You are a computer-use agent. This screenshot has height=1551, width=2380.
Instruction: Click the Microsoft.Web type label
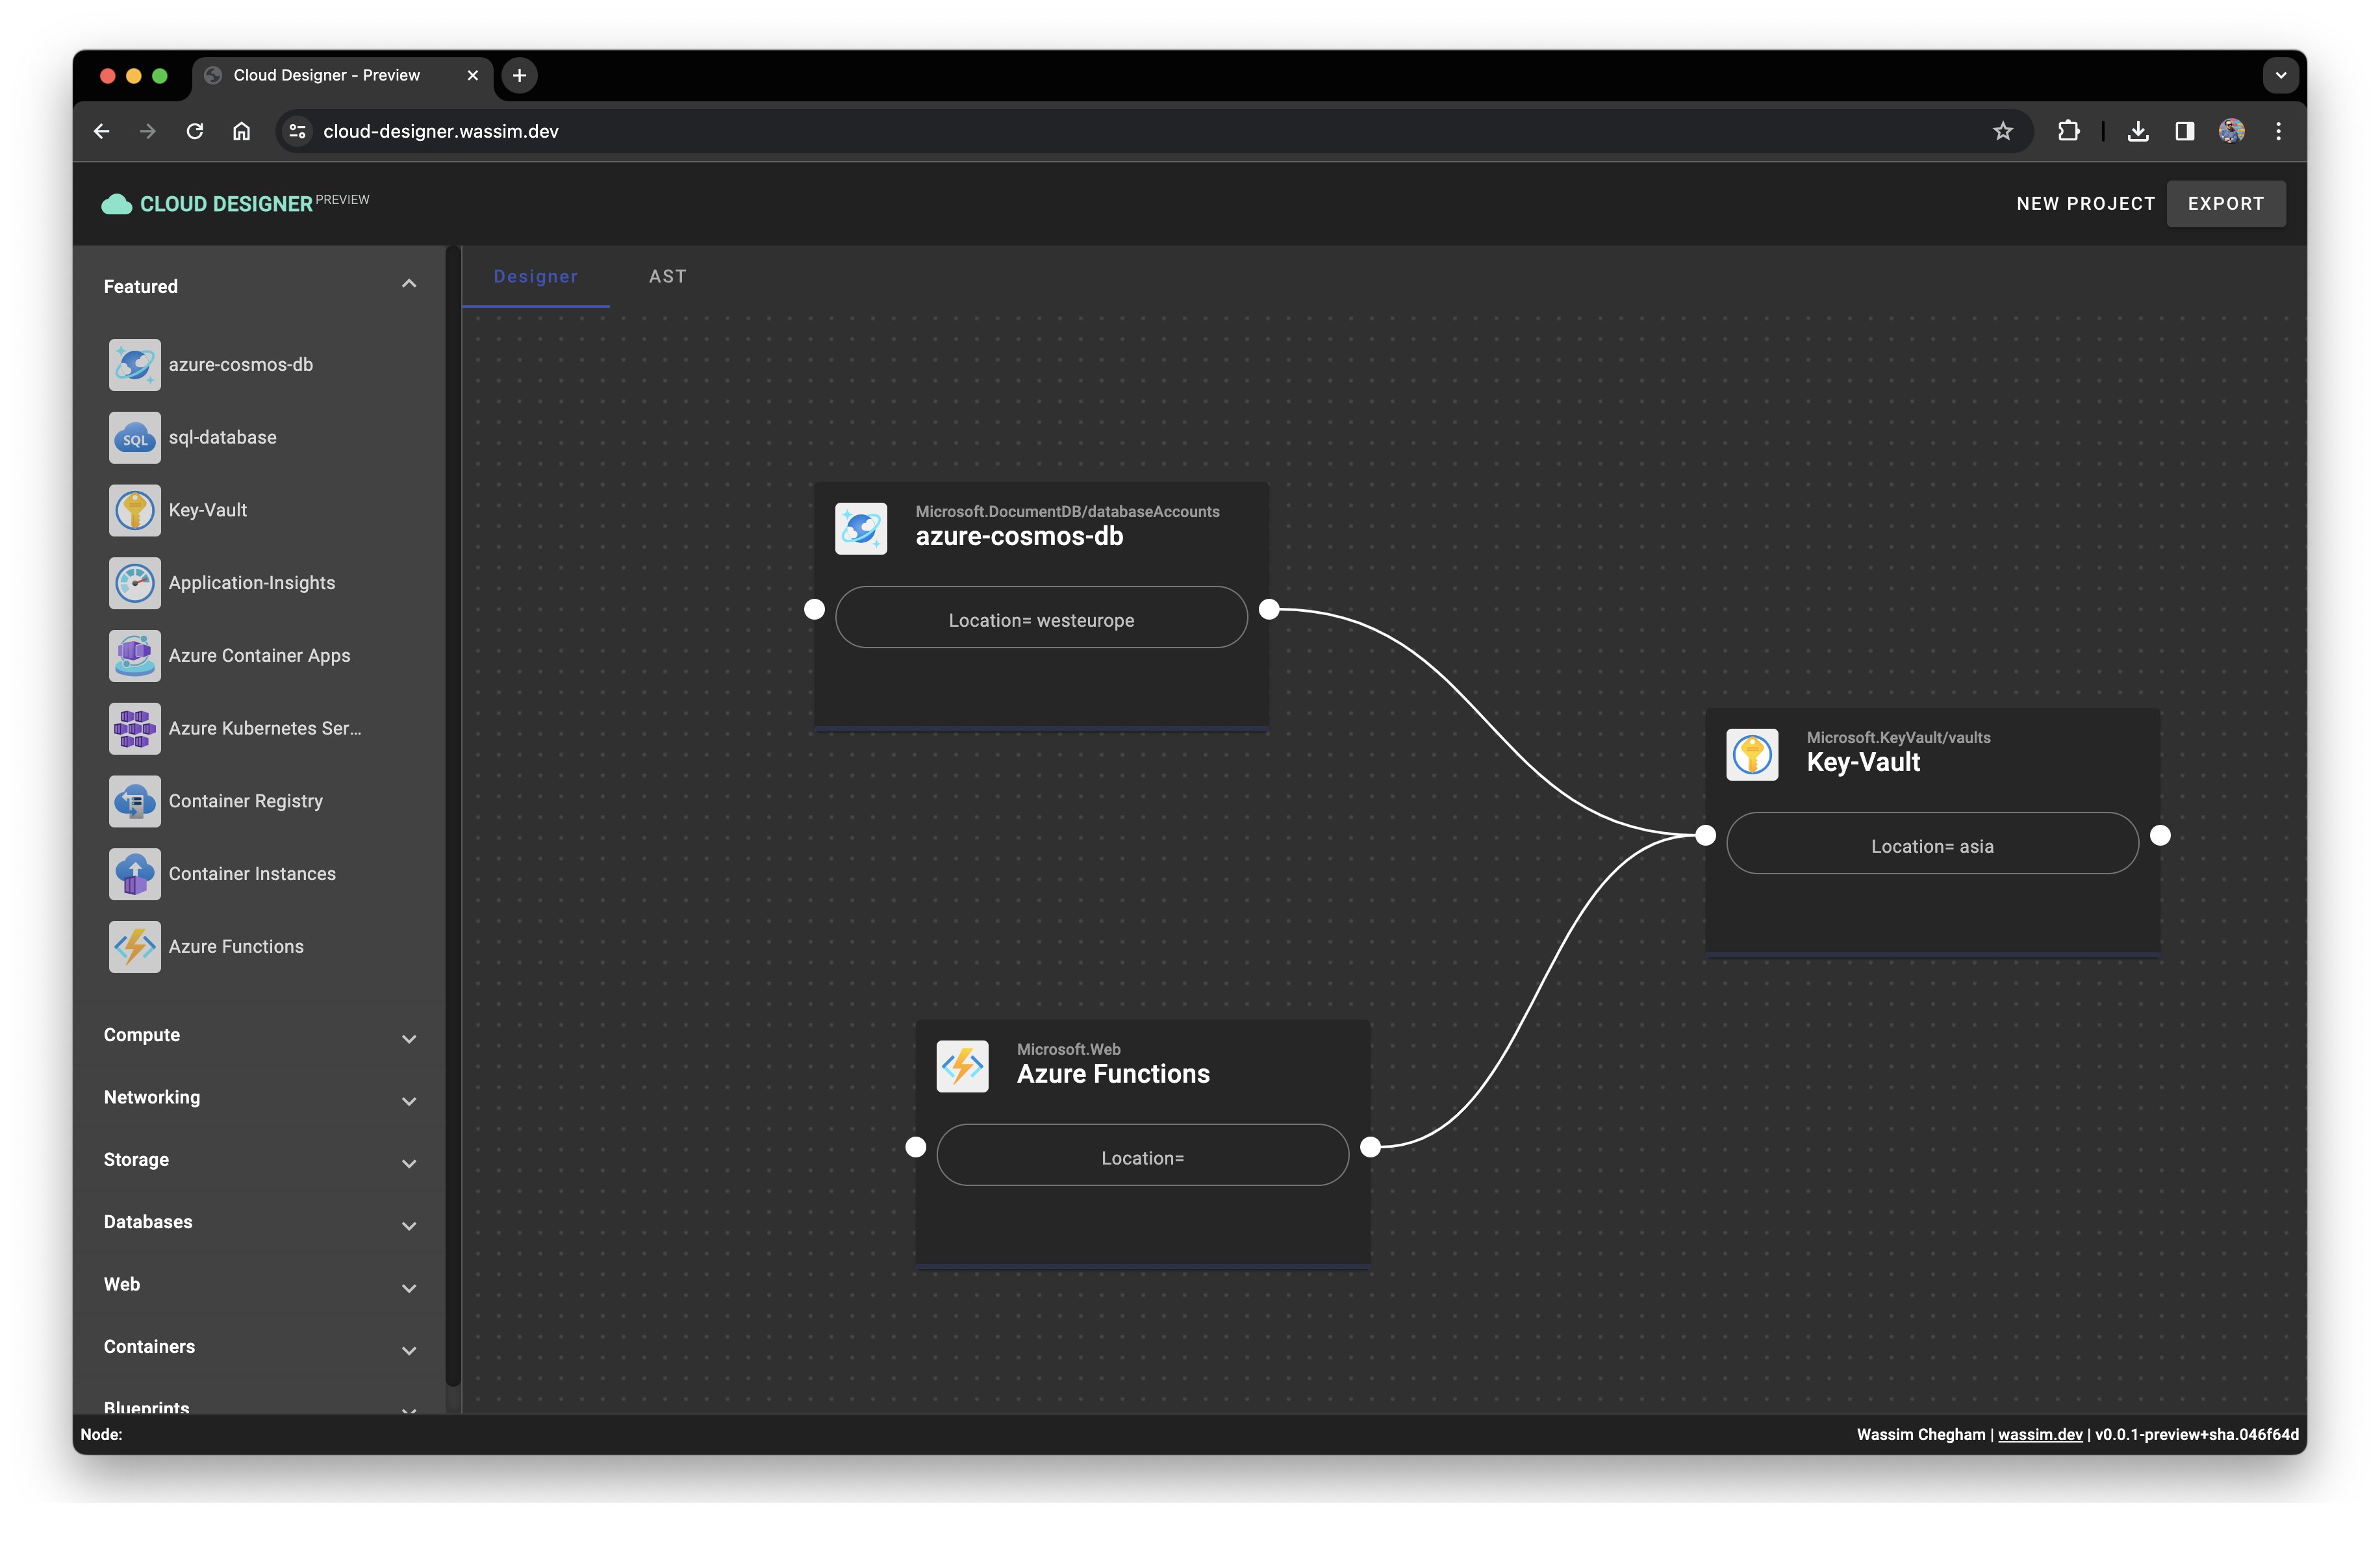coord(1068,1050)
